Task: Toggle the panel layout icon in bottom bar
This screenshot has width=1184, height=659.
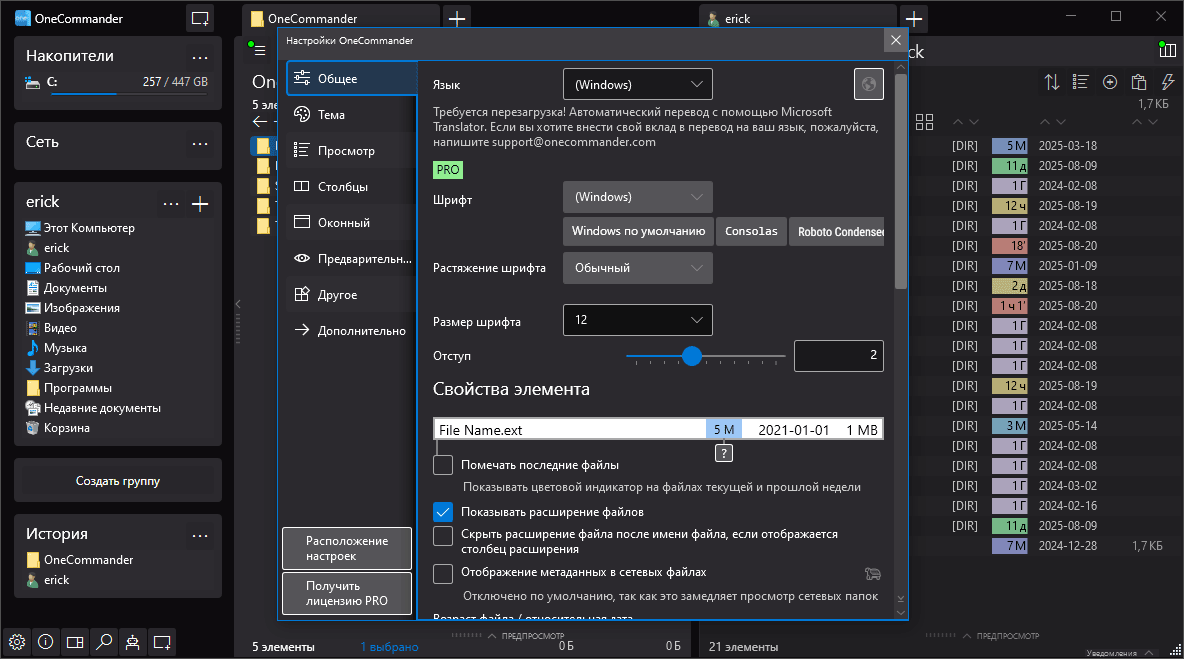Action: coord(75,642)
